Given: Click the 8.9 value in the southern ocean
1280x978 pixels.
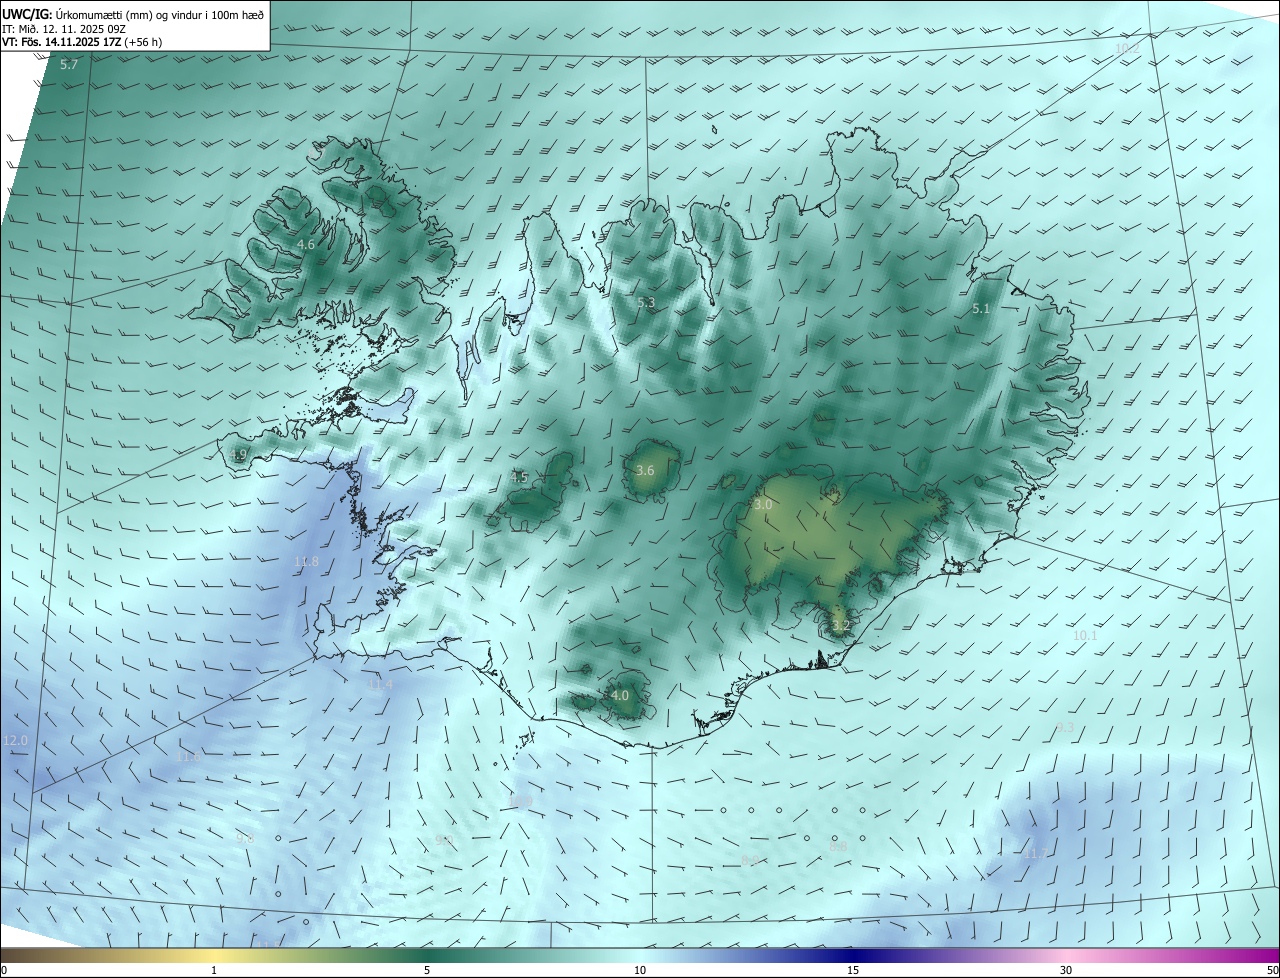Looking at the screenshot, I should [749, 860].
